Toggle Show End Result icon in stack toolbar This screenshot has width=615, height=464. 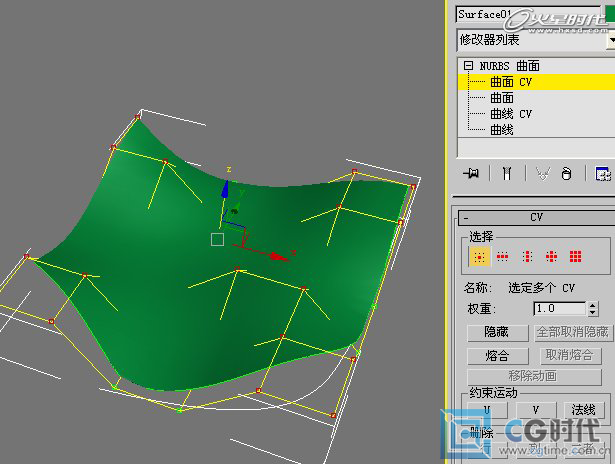coord(507,173)
